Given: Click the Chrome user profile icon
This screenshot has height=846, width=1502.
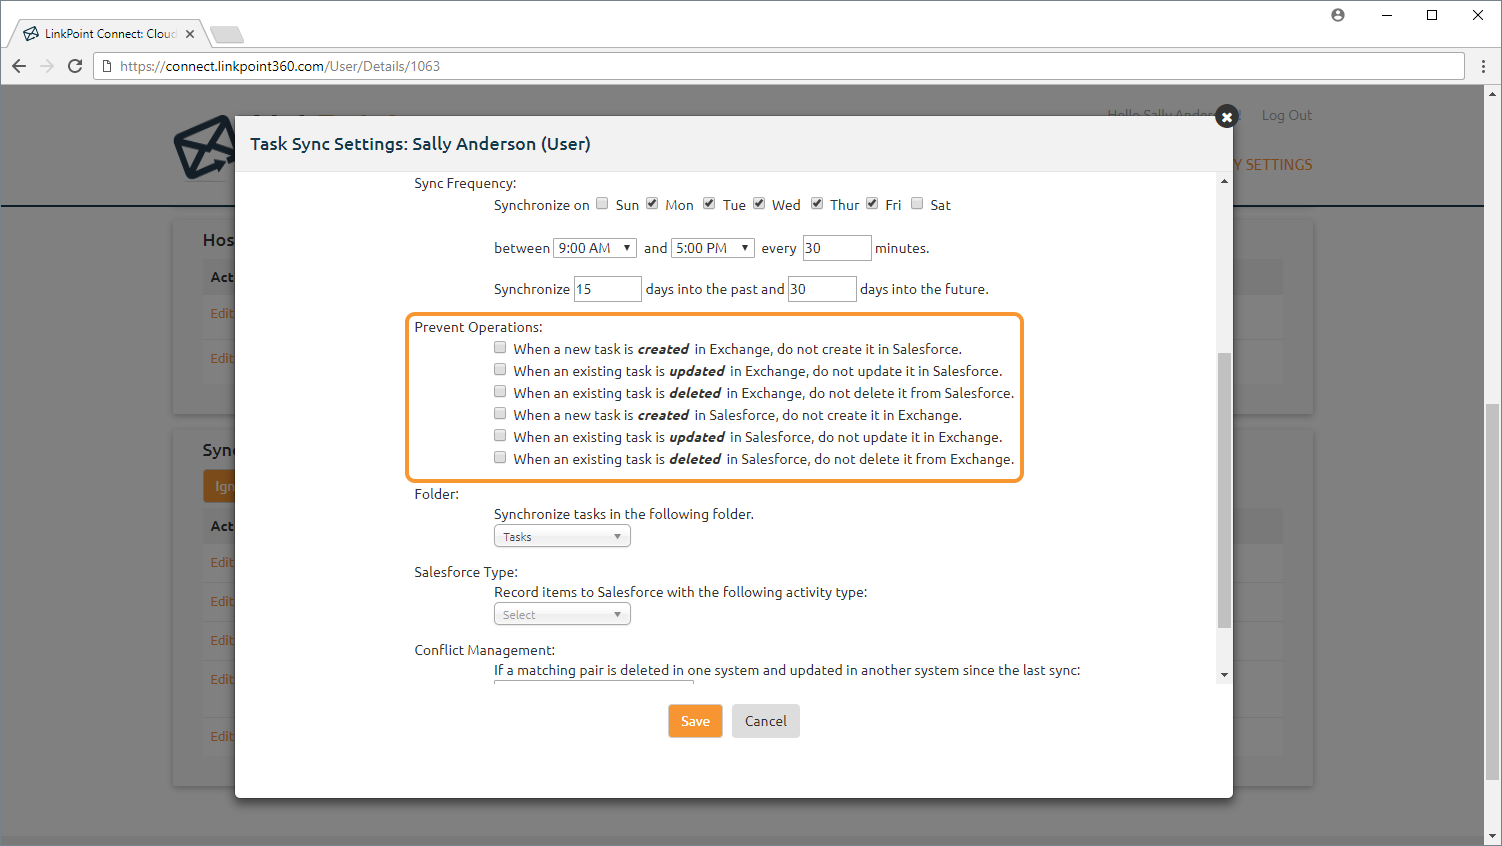Looking at the screenshot, I should tap(1338, 15).
